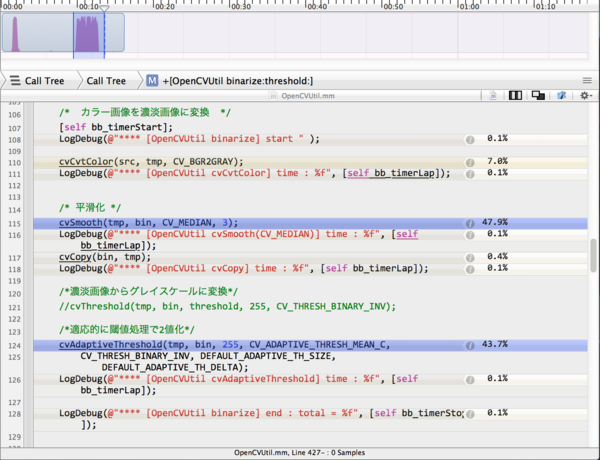Click the 0.4% sample value

coord(497,256)
